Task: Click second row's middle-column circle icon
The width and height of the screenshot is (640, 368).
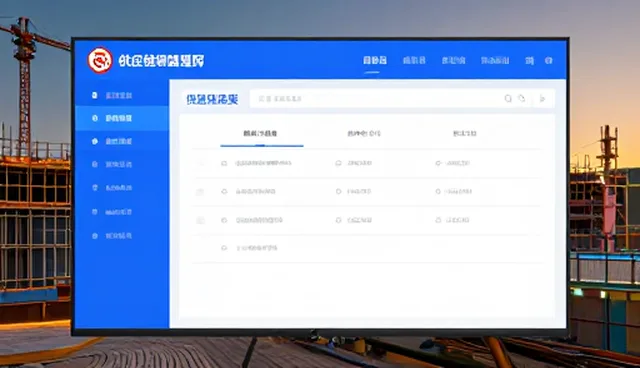Action: pos(338,191)
